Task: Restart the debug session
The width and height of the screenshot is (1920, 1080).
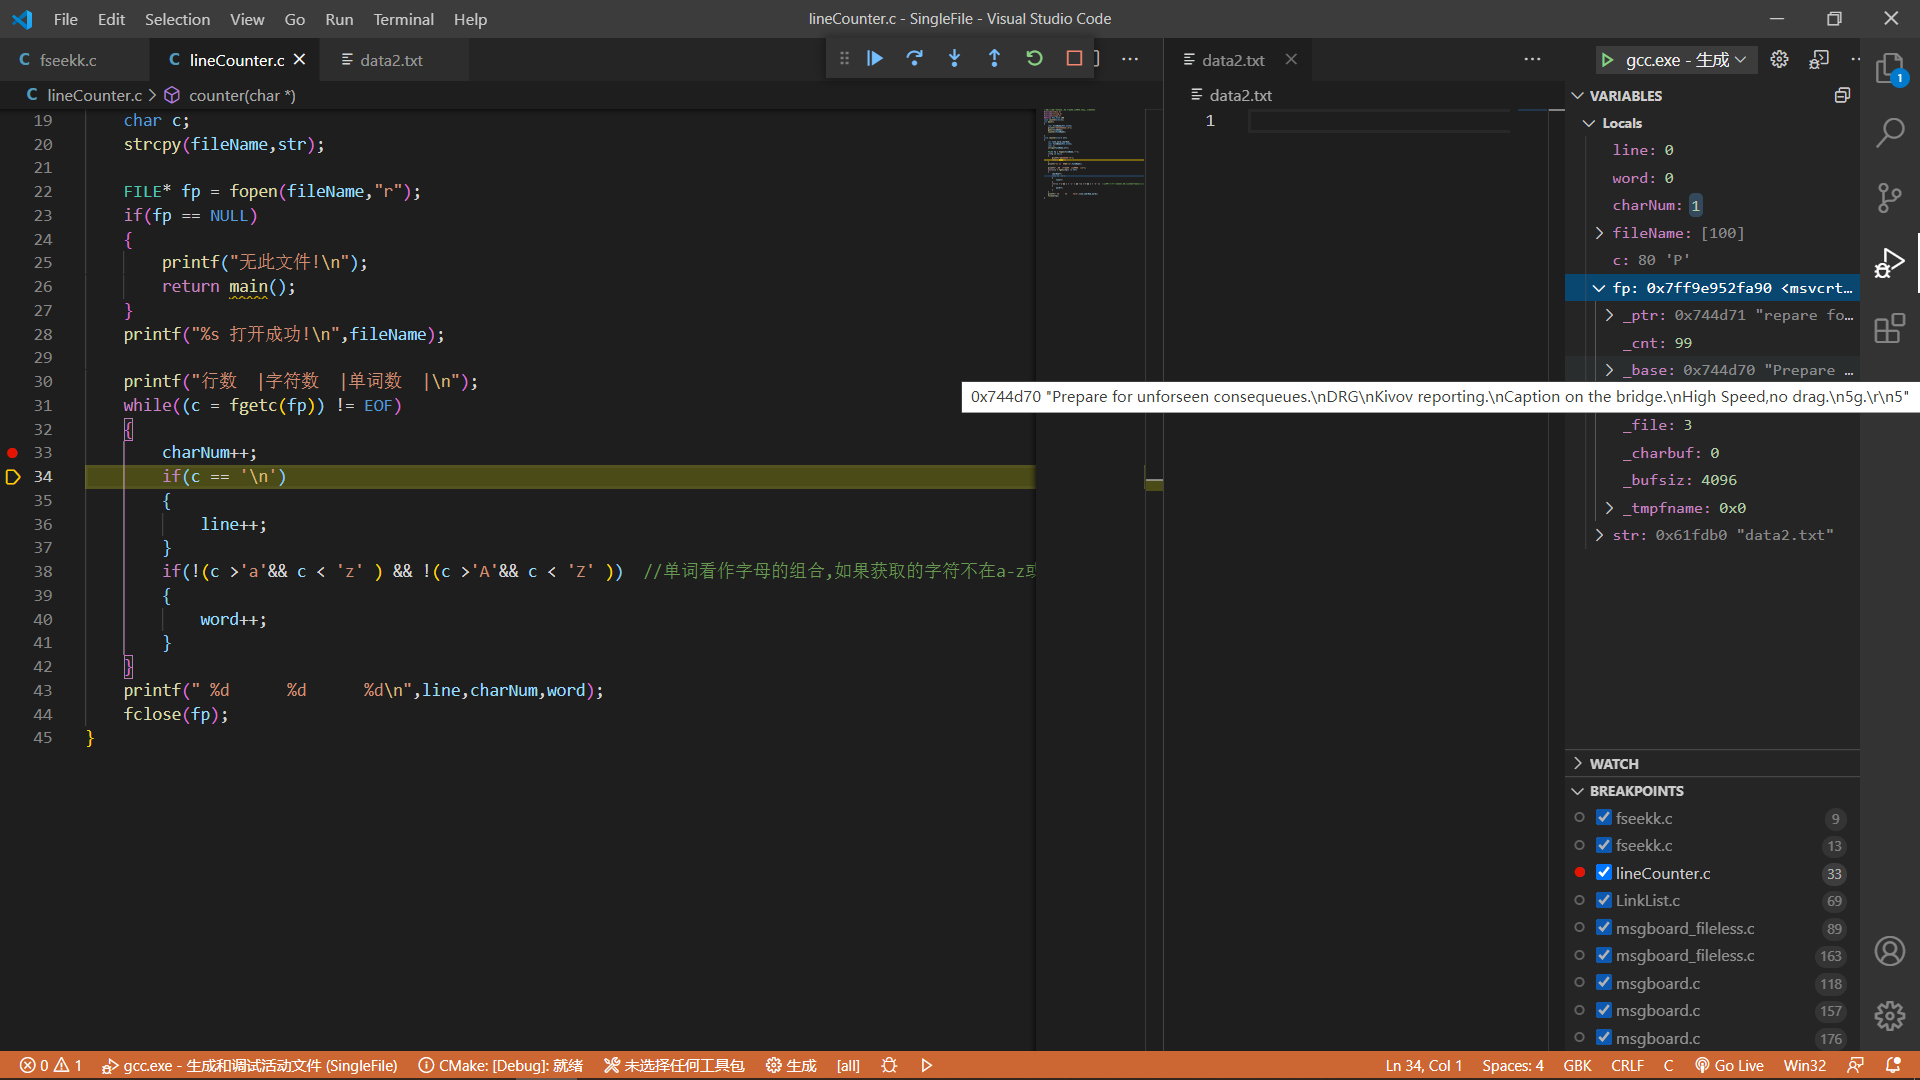Action: click(x=1035, y=59)
